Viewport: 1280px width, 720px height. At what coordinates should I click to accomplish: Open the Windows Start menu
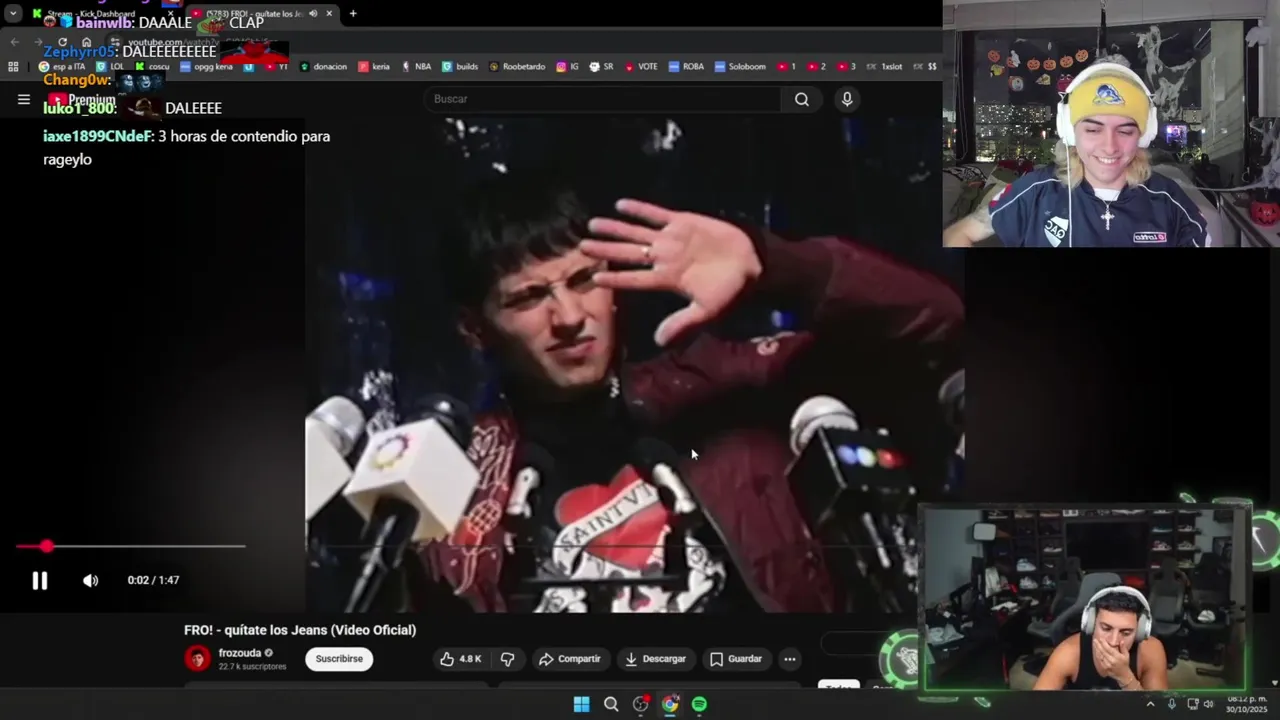pyautogui.click(x=581, y=704)
